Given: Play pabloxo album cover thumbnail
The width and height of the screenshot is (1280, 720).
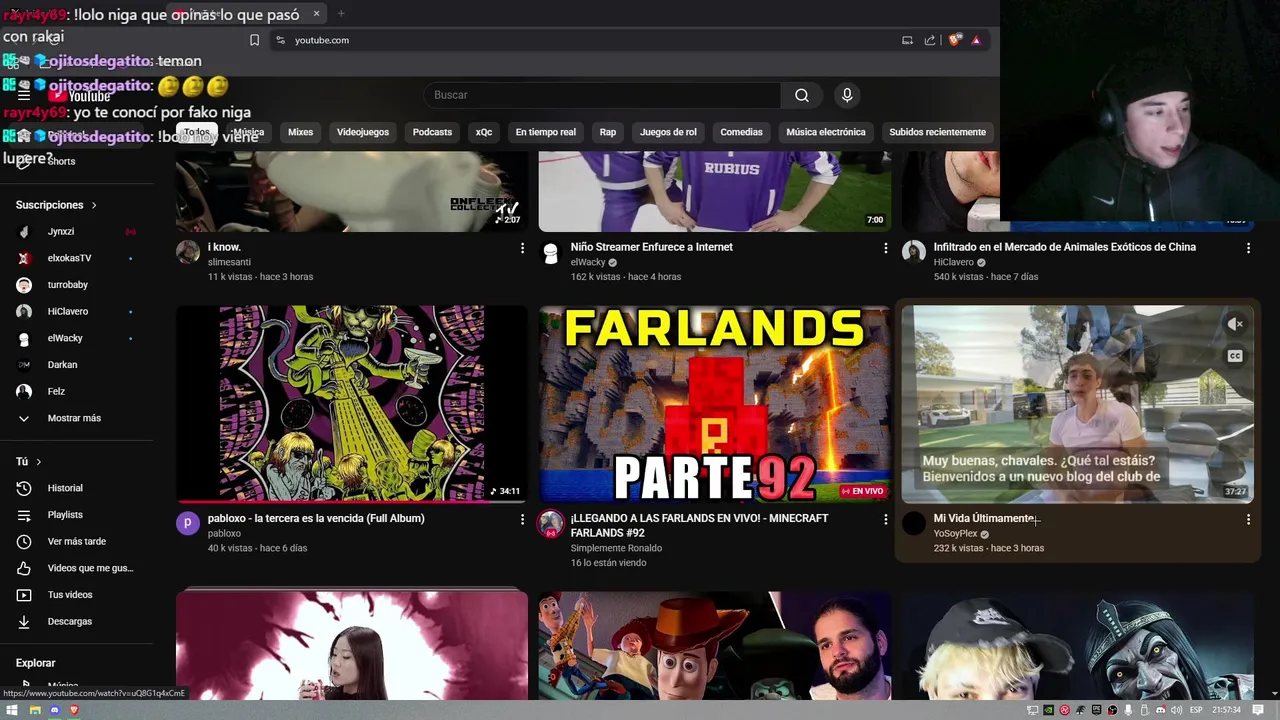Looking at the screenshot, I should 352,404.
